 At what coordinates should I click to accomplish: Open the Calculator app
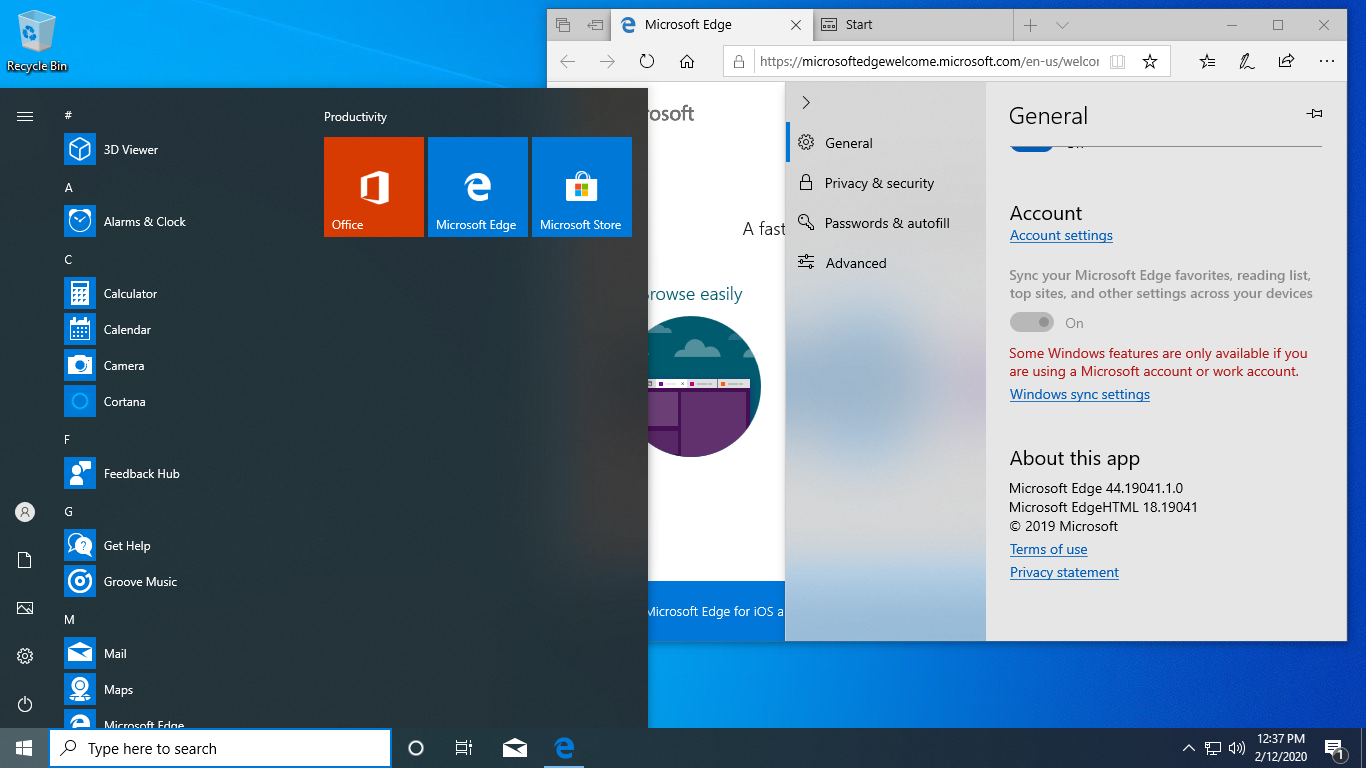coord(180,294)
